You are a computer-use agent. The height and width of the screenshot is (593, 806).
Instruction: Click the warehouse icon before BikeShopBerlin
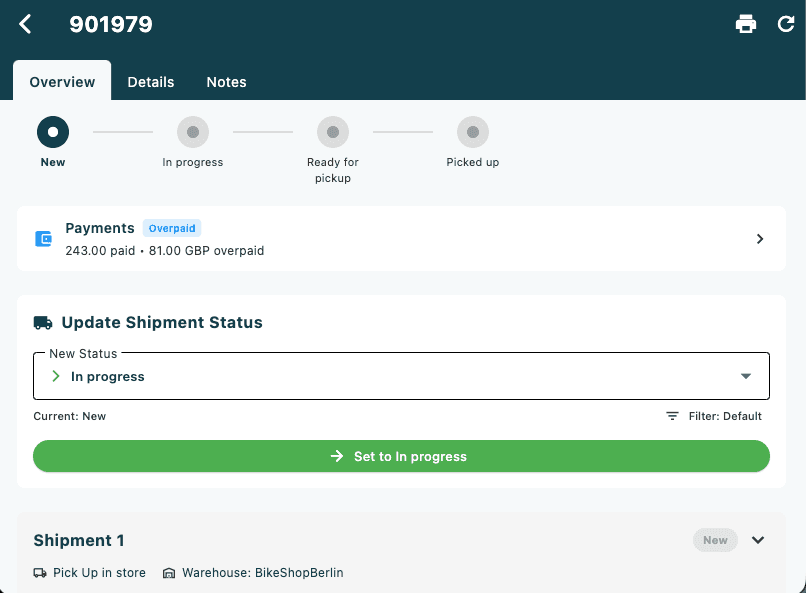[169, 573]
